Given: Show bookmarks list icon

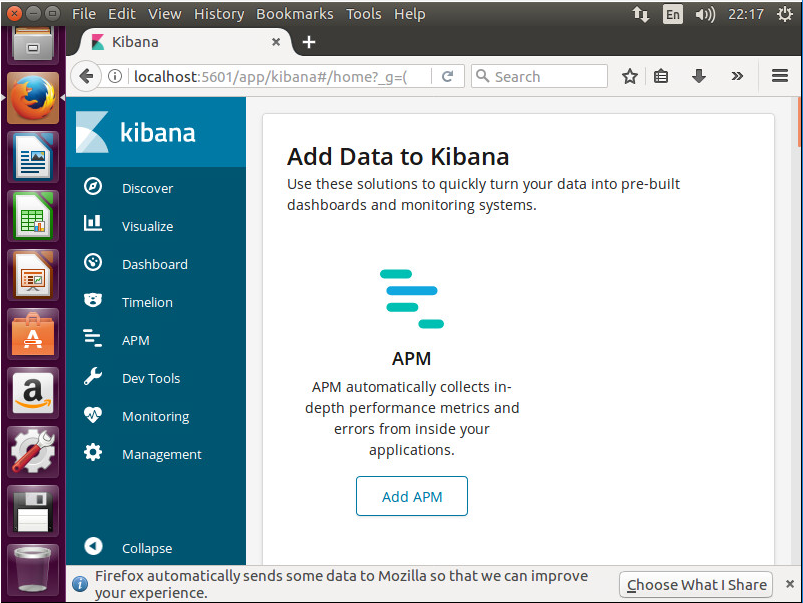Looking at the screenshot, I should (x=661, y=76).
